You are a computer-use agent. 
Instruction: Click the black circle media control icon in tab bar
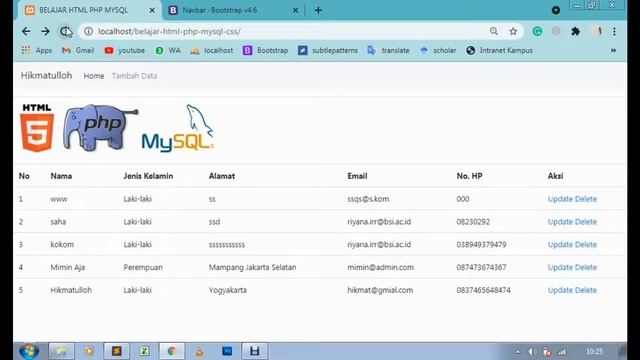coord(556,10)
